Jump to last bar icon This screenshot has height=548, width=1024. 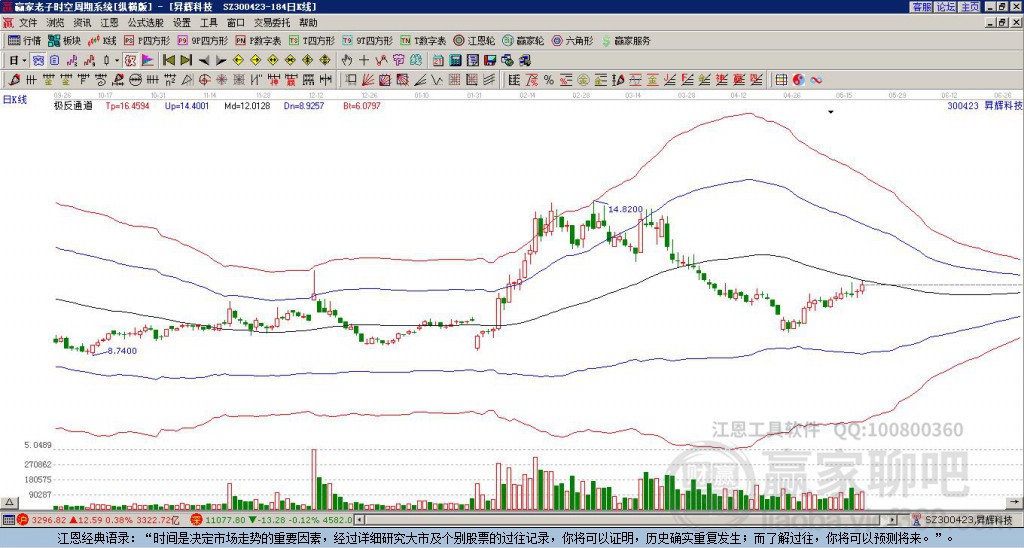(x=186, y=61)
